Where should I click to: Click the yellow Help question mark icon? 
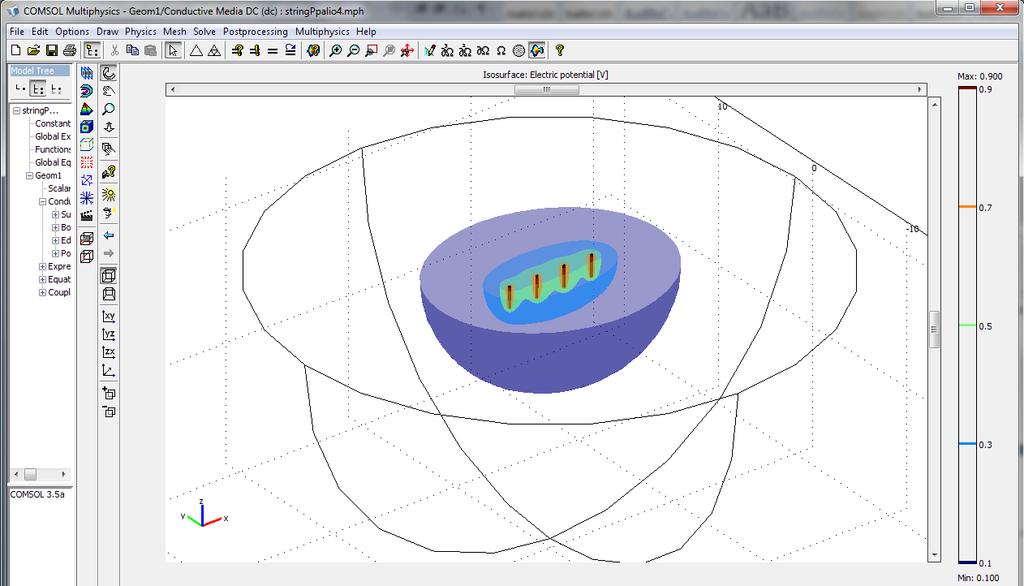pyautogui.click(x=560, y=50)
